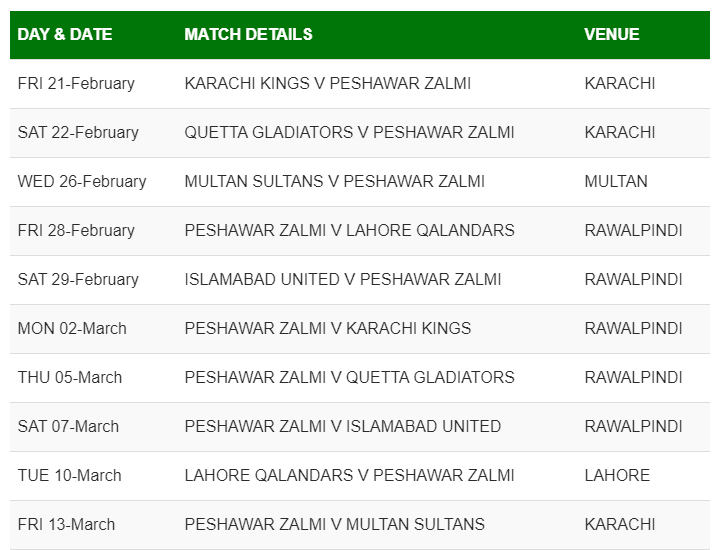Click Multan Sultans v Peshawar Zalmi match
The width and height of the screenshot is (723, 550).
(334, 181)
